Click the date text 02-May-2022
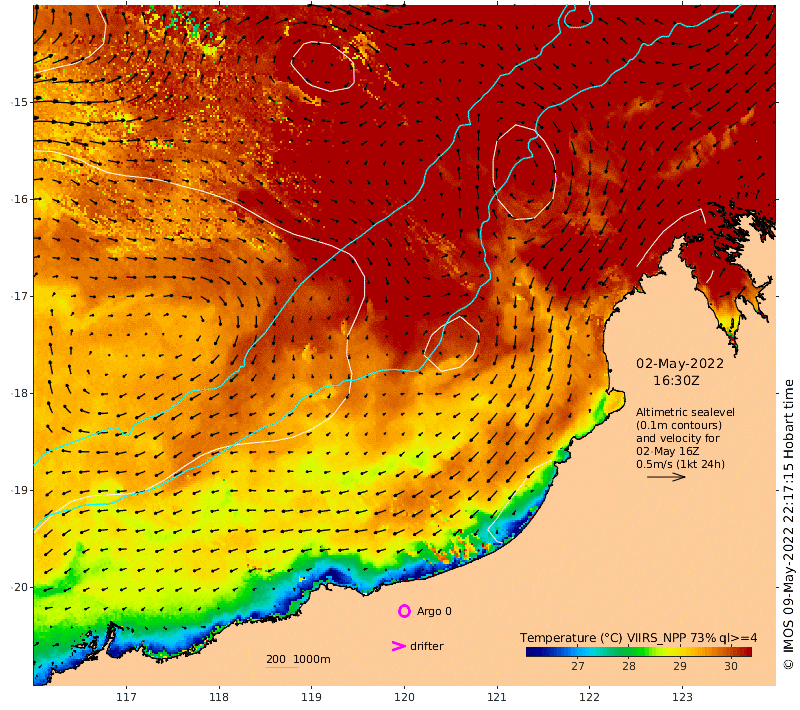Screen dimensions: 800x710 click(x=680, y=364)
